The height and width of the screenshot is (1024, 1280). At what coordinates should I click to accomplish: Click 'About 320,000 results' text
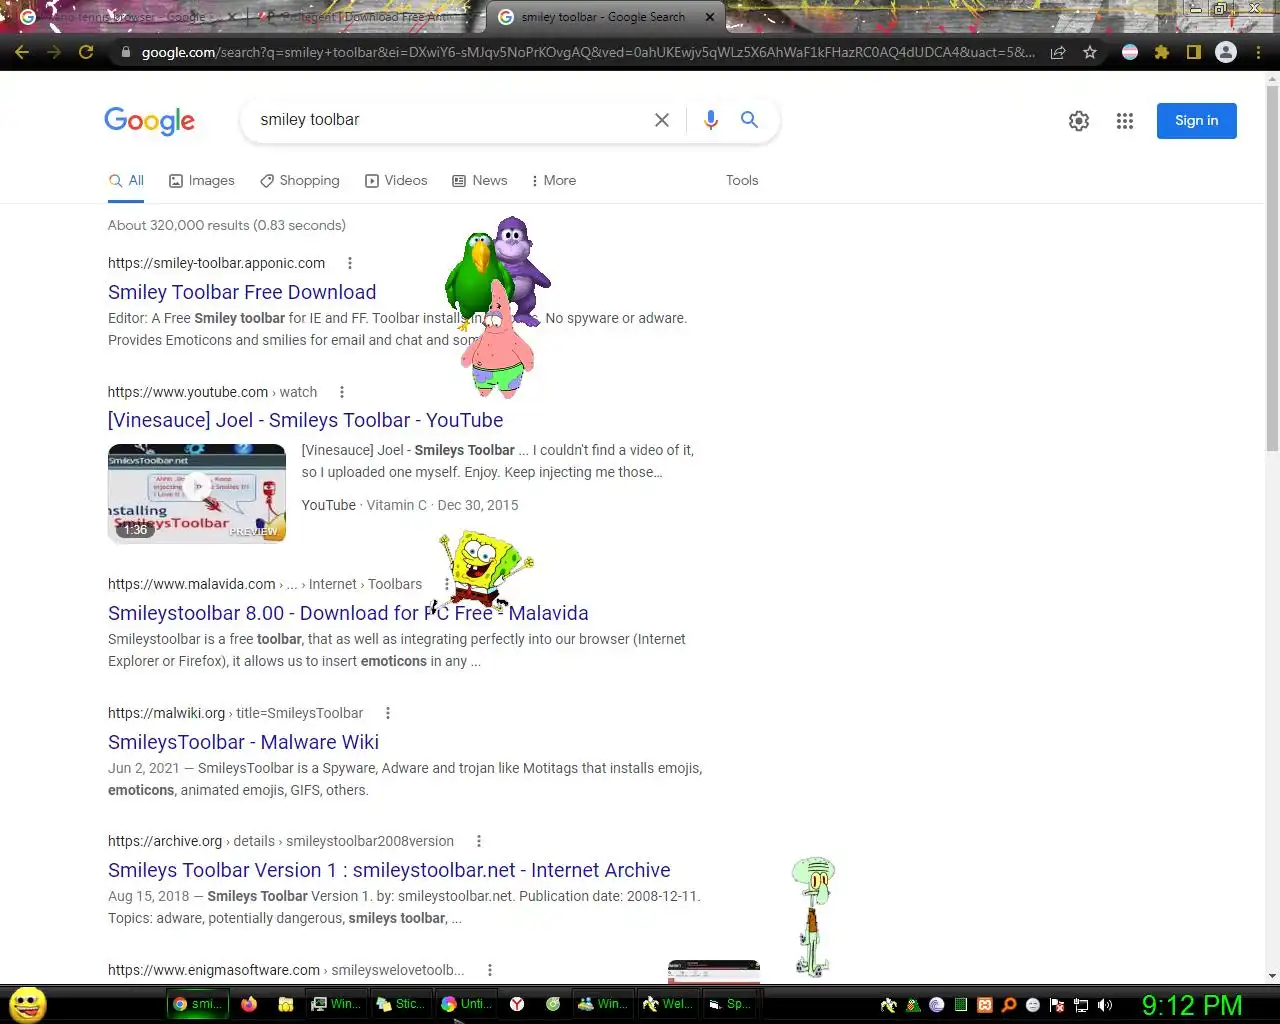coord(178,225)
